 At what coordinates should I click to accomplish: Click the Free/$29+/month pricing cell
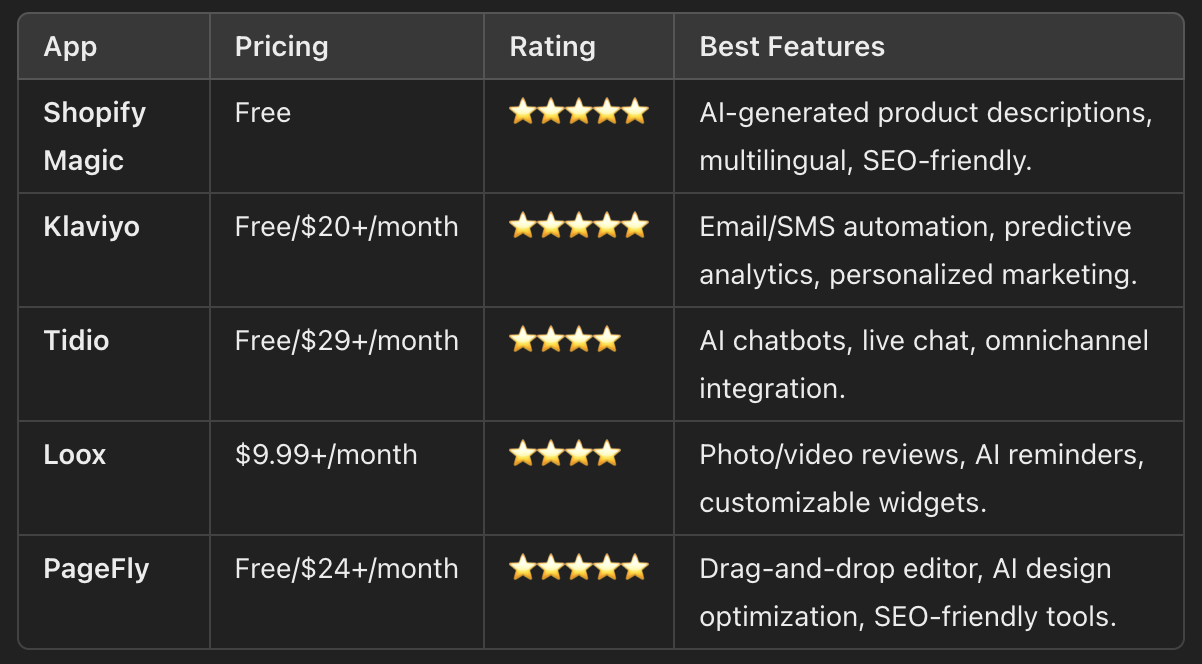click(x=346, y=340)
